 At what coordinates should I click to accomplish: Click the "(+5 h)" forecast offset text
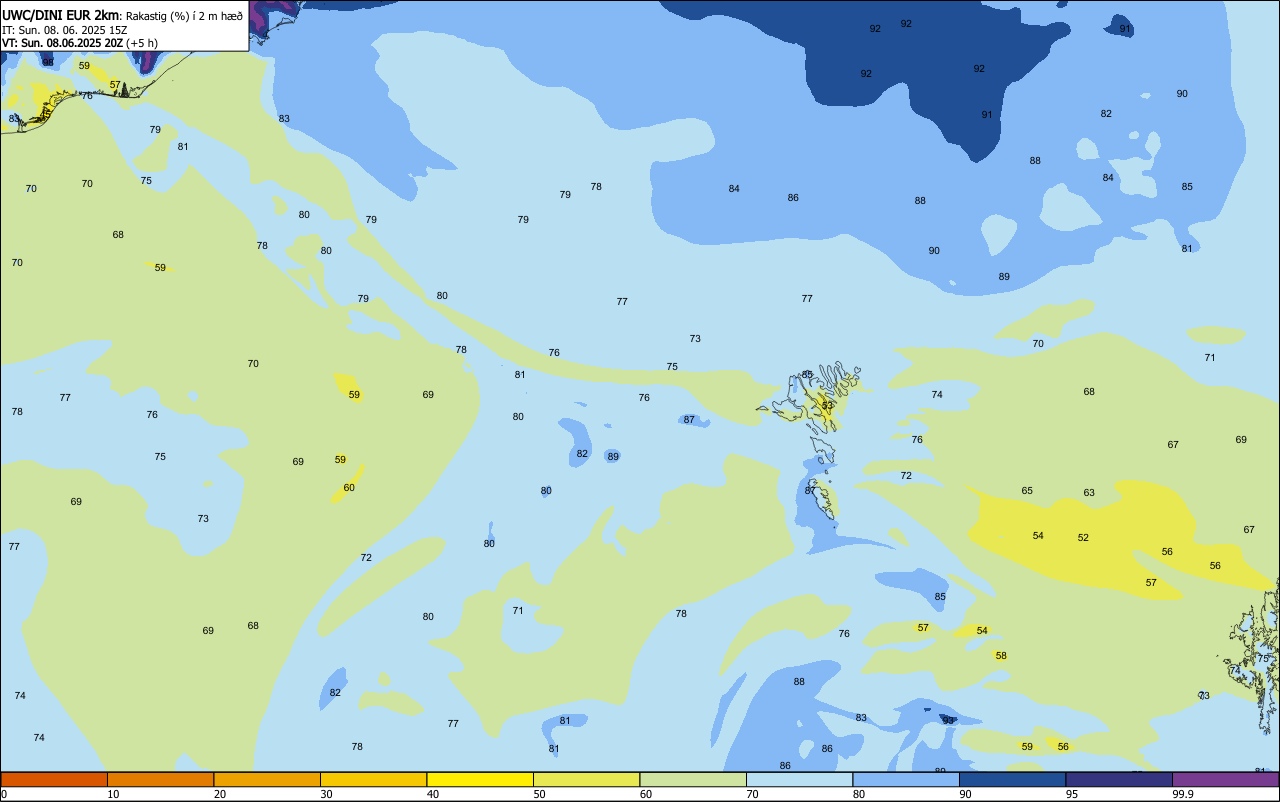[x=142, y=42]
